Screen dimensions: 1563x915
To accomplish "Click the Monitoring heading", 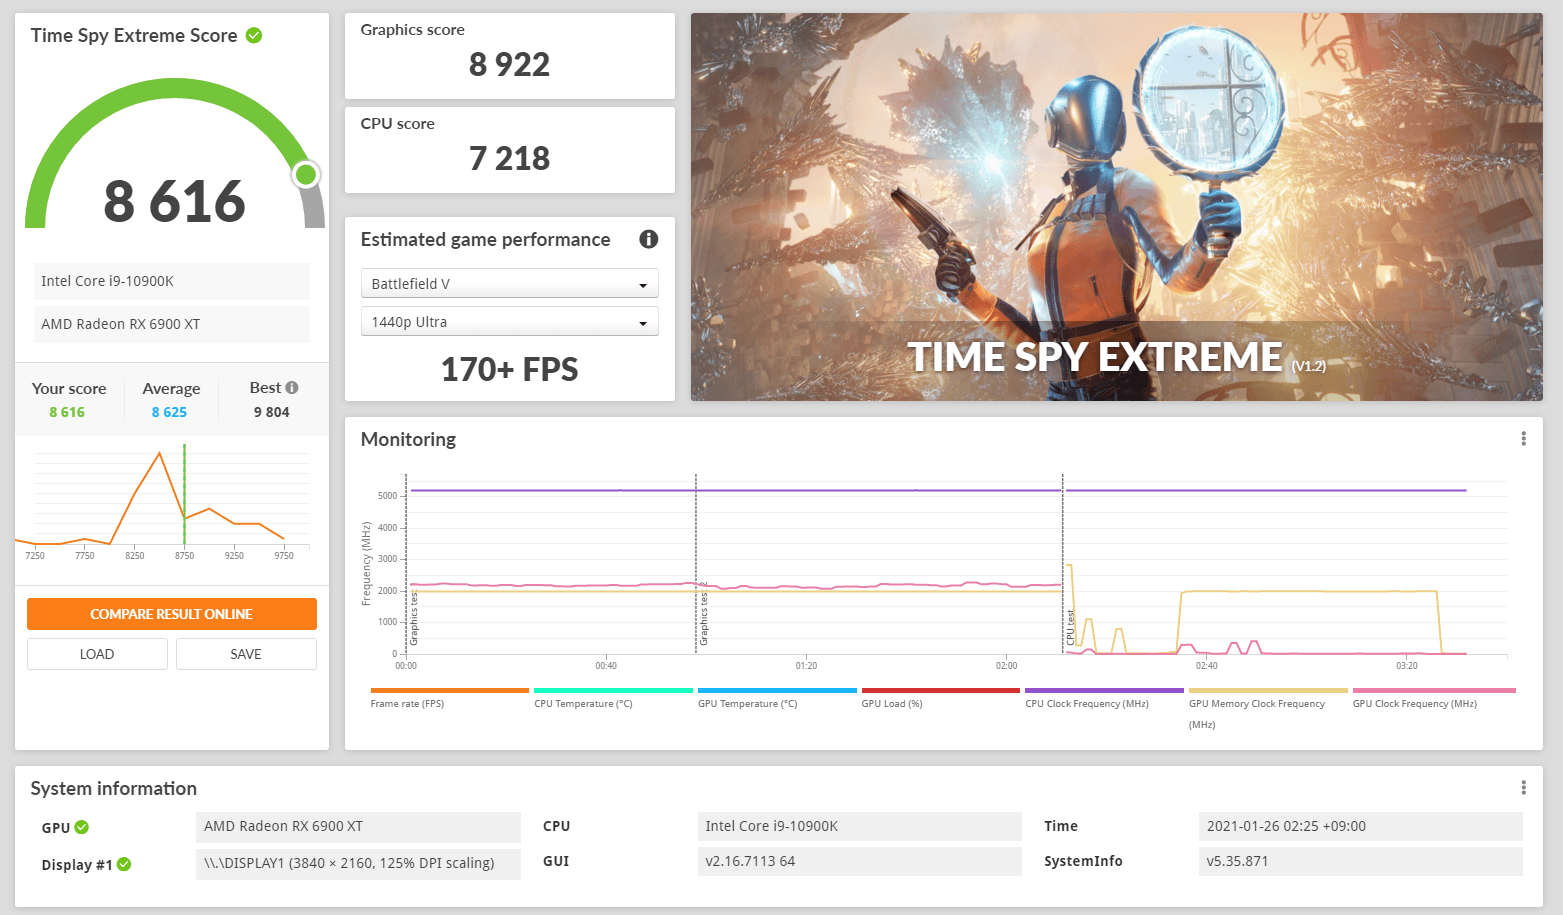I will tap(408, 439).
